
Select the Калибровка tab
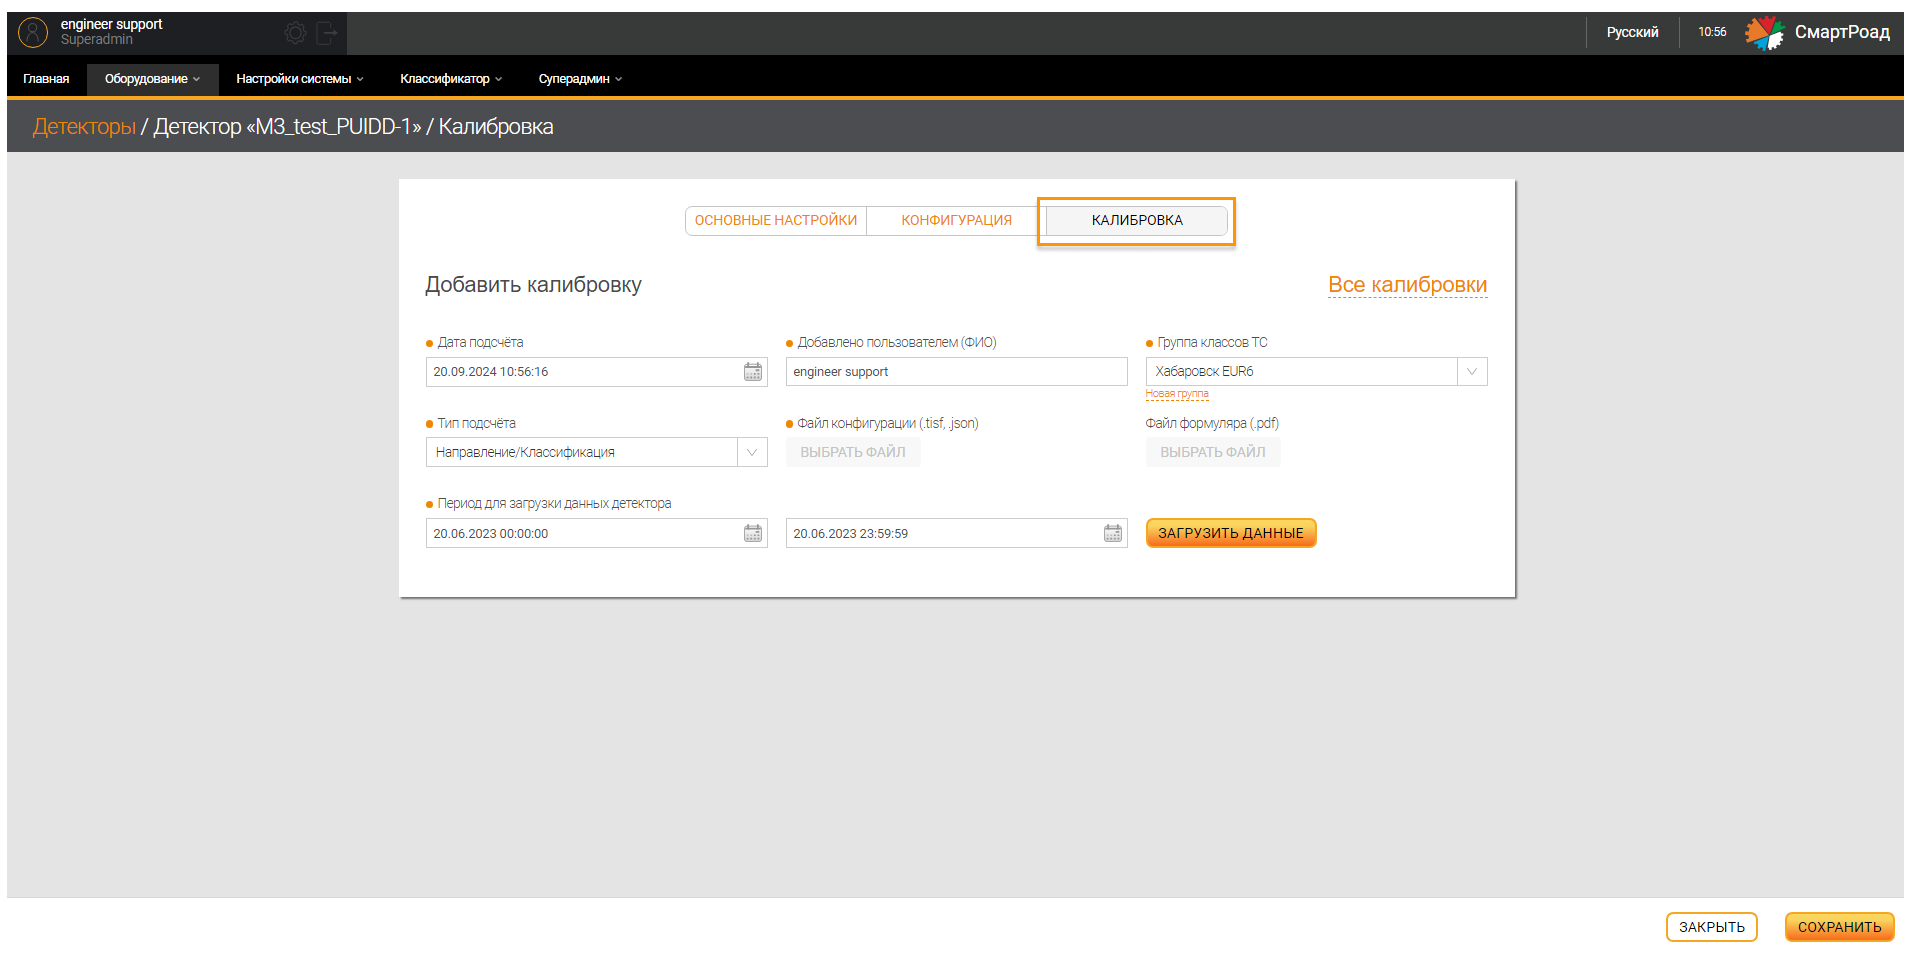[1137, 220]
